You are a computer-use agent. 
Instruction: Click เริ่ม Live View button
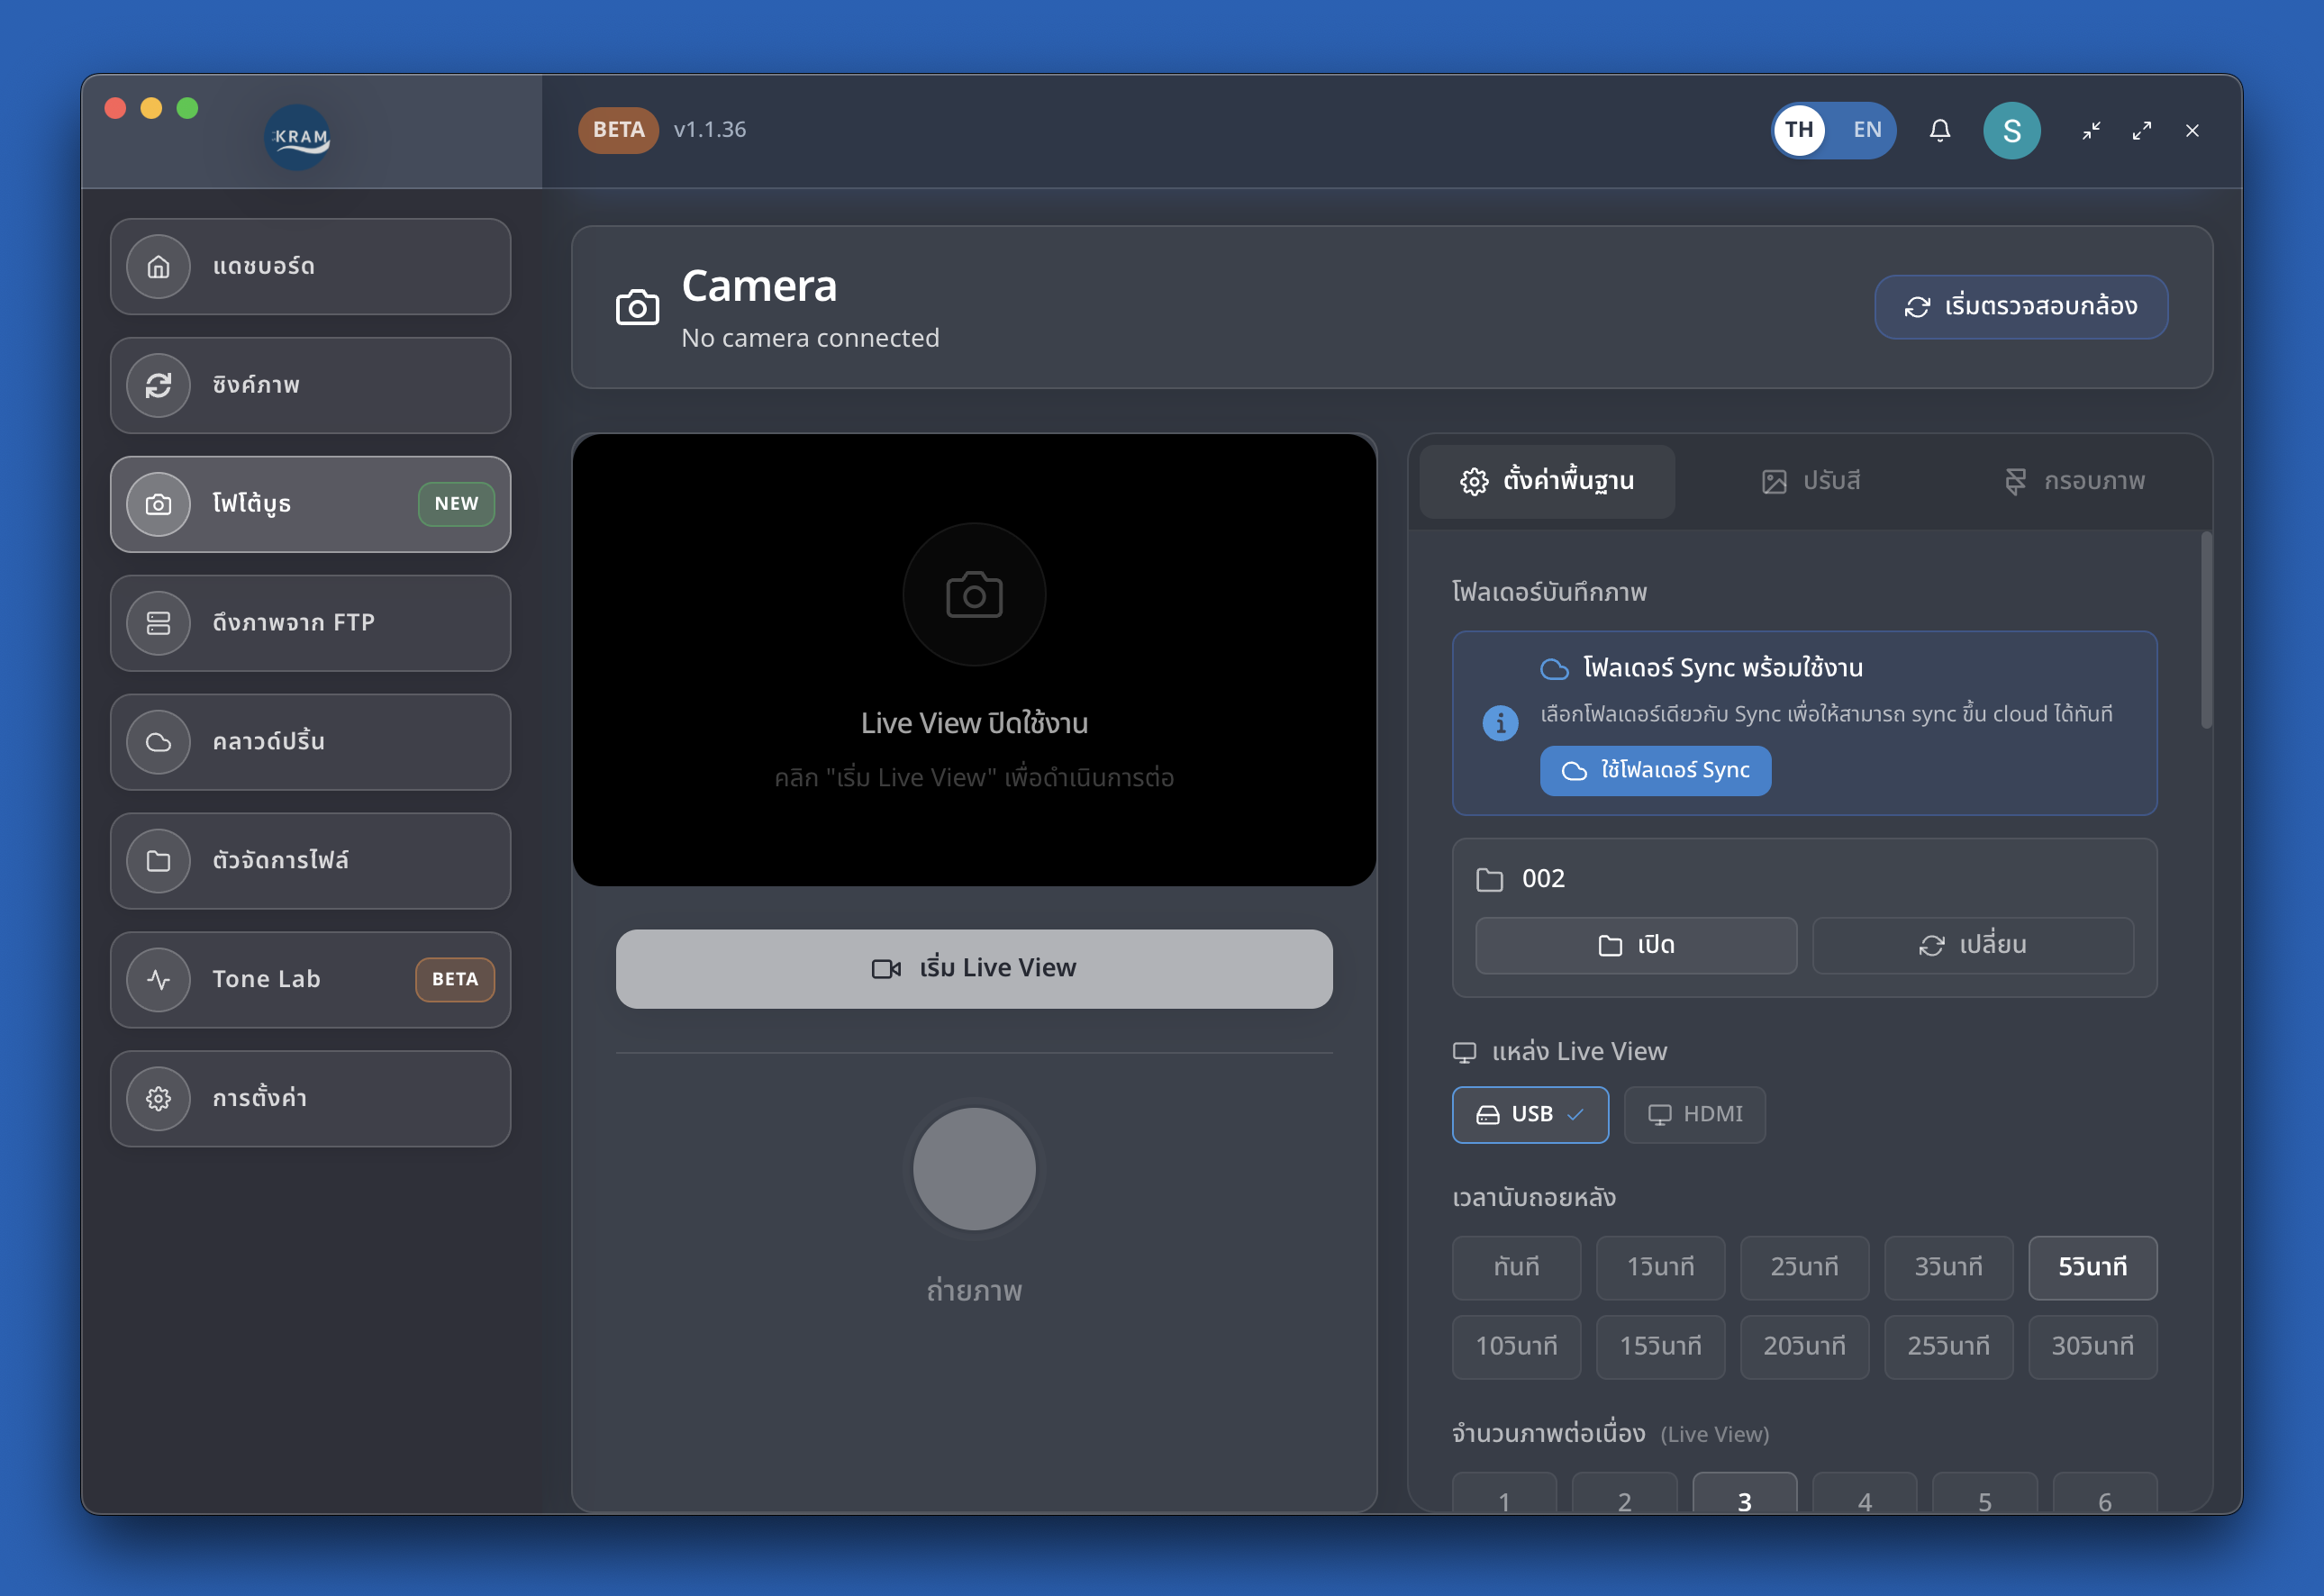pos(973,968)
